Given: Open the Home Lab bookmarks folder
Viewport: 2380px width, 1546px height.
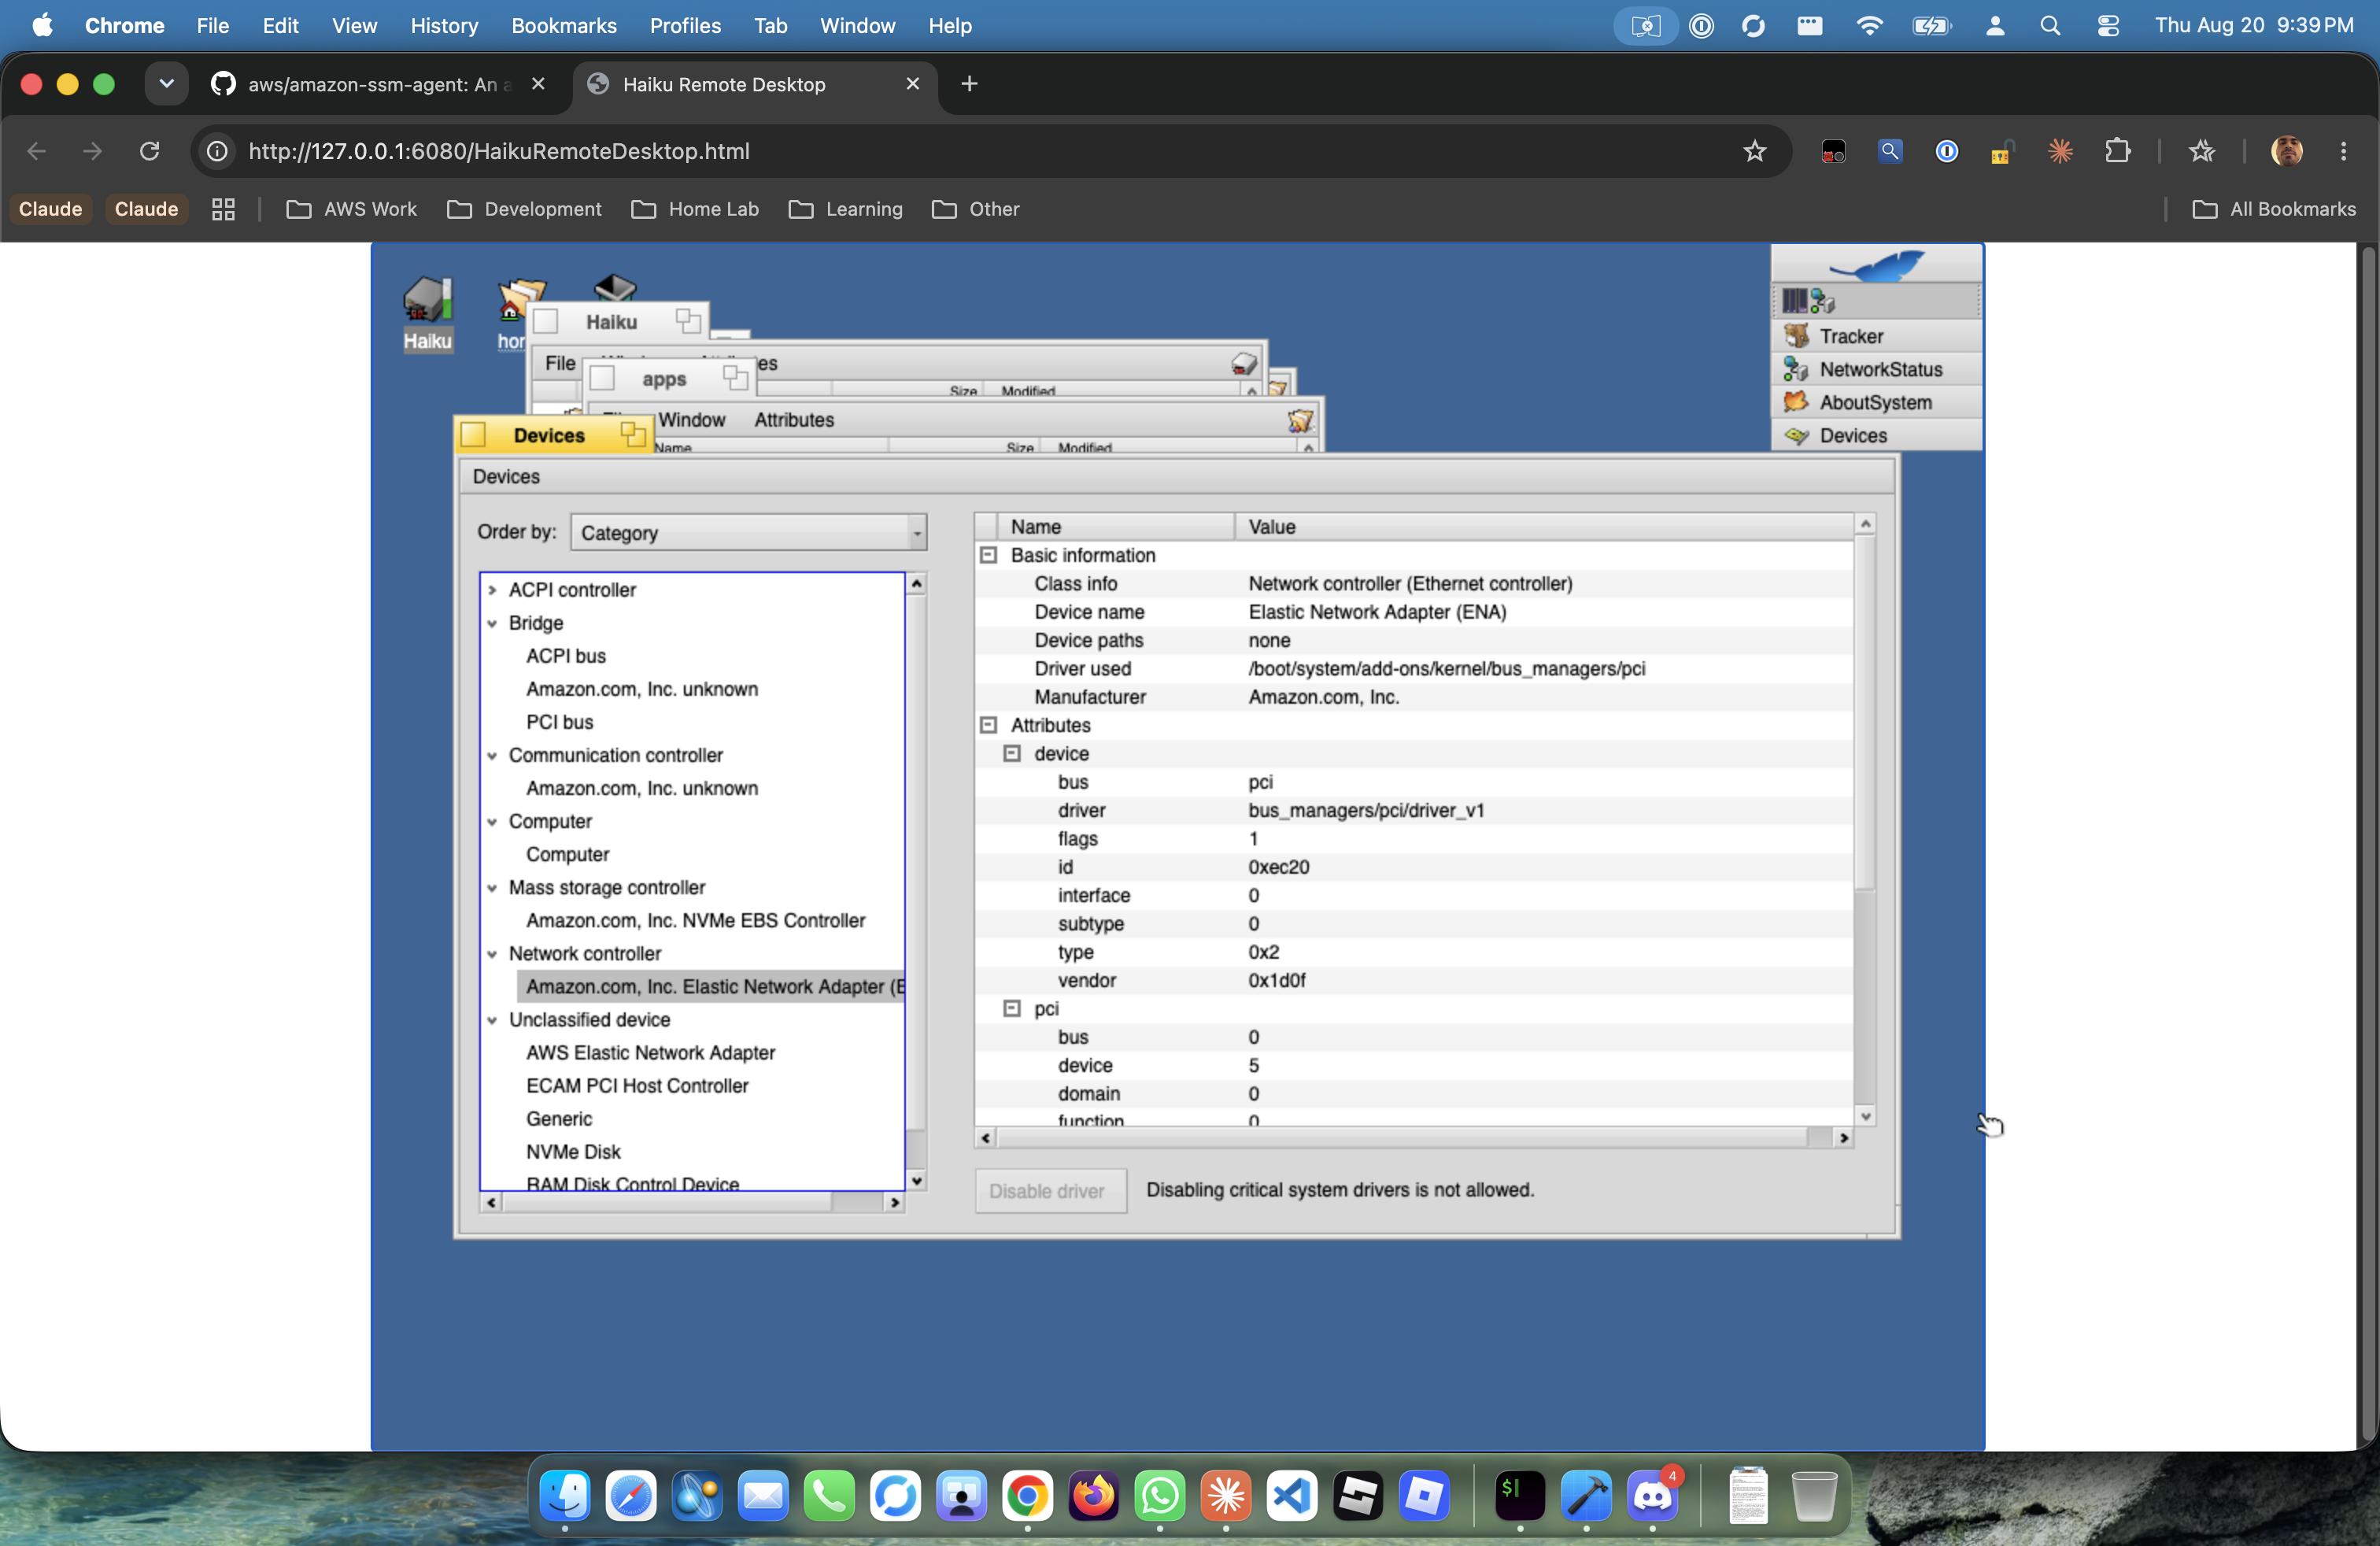Looking at the screenshot, I should 695,209.
